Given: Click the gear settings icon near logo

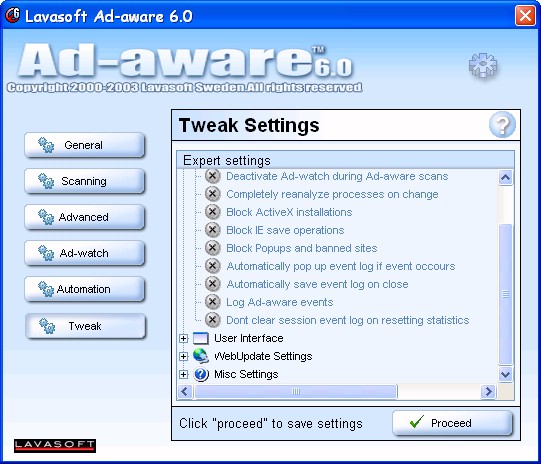Looking at the screenshot, I should pyautogui.click(x=483, y=65).
